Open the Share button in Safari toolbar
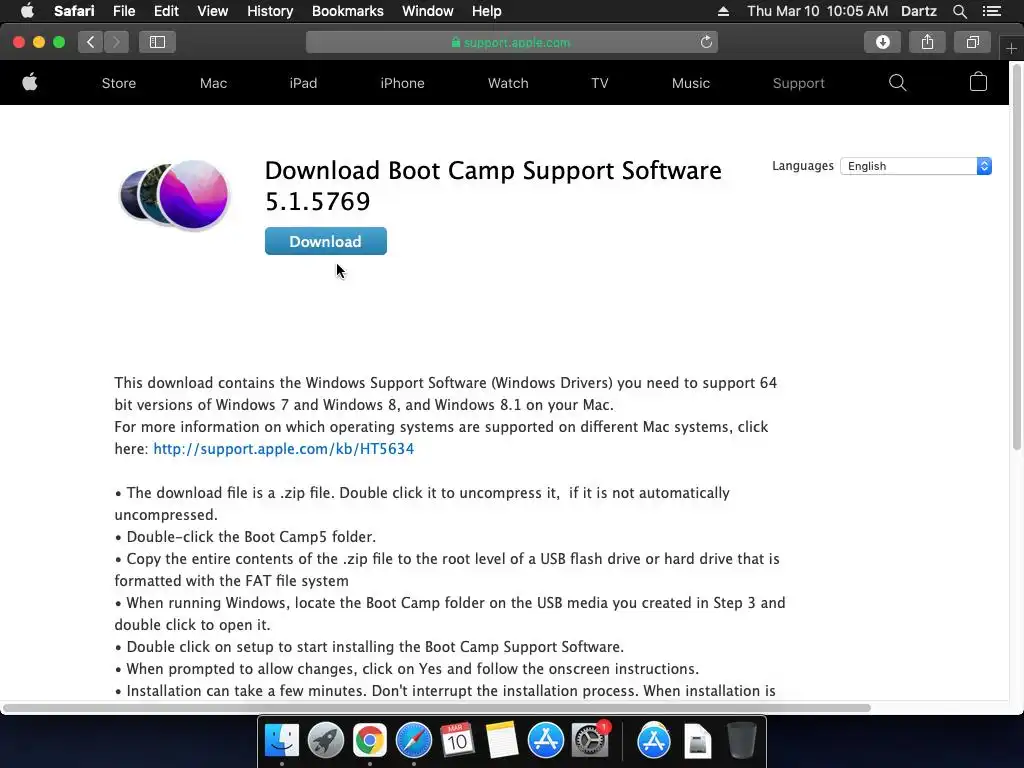This screenshot has height=768, width=1024. pyautogui.click(x=927, y=42)
